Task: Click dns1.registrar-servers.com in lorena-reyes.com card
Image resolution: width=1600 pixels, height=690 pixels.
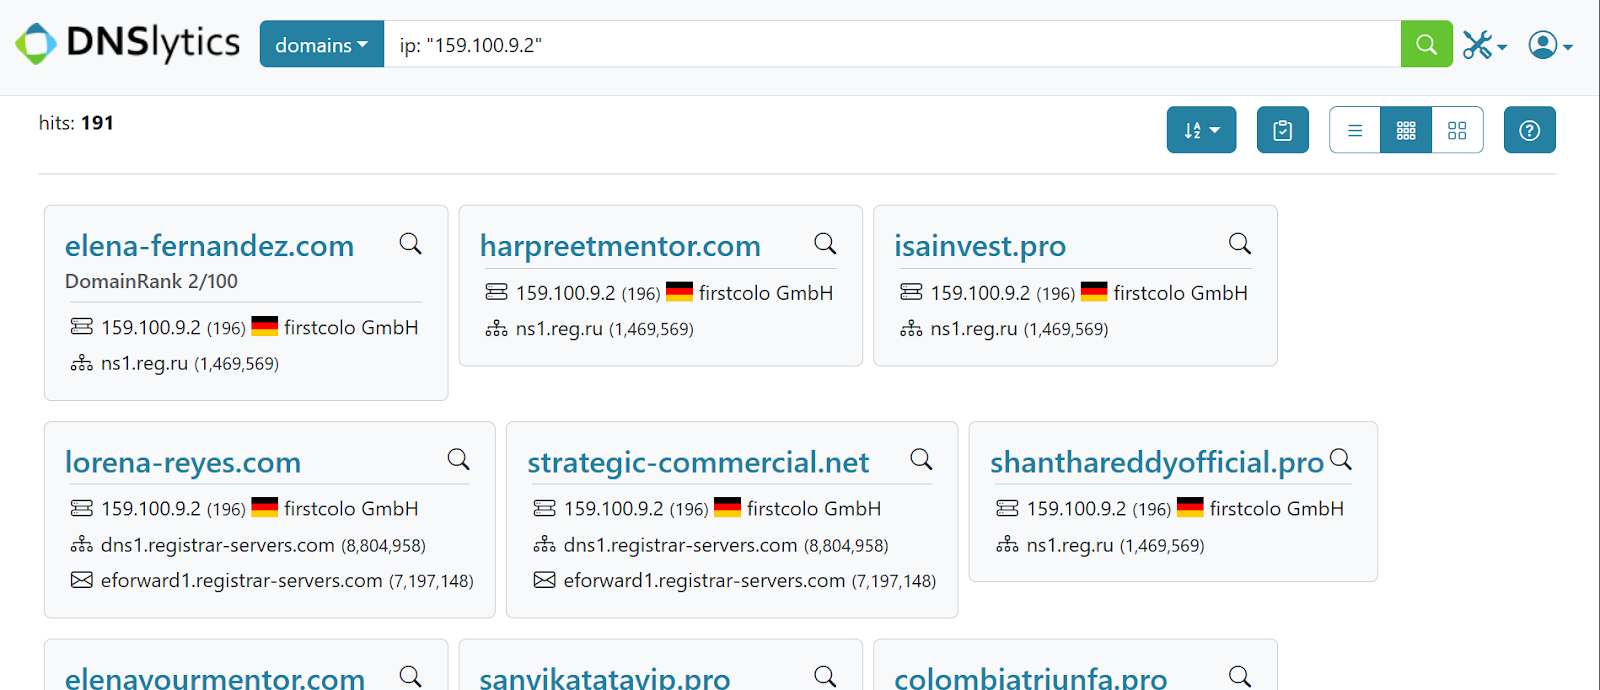Action: click(218, 545)
